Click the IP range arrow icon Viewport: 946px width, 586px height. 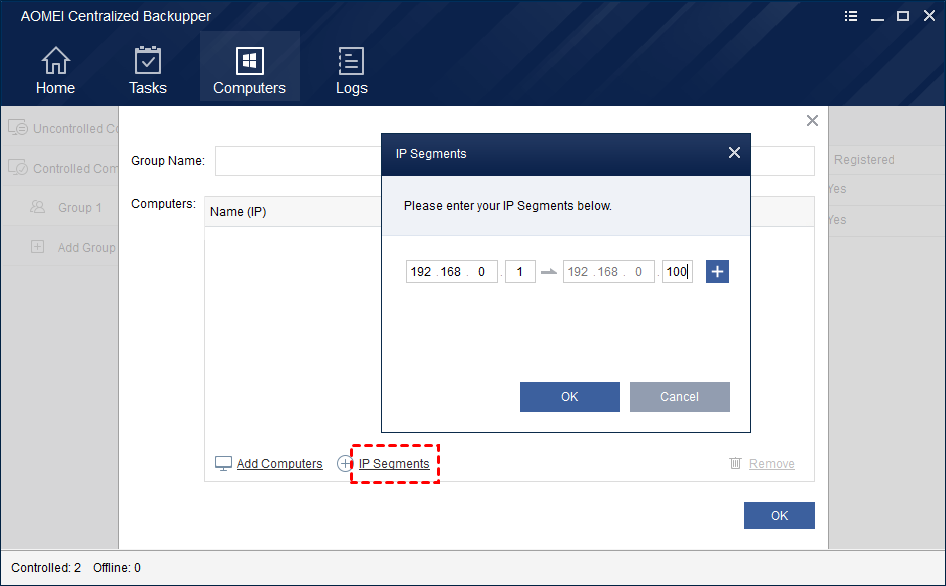tap(549, 272)
